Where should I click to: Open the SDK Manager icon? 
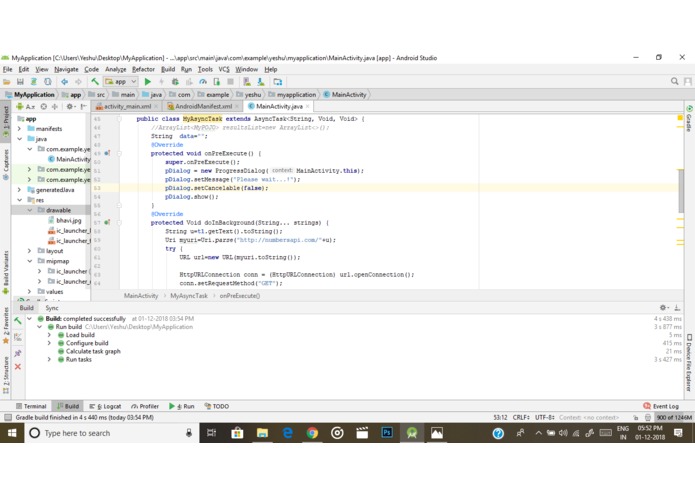pos(261,82)
